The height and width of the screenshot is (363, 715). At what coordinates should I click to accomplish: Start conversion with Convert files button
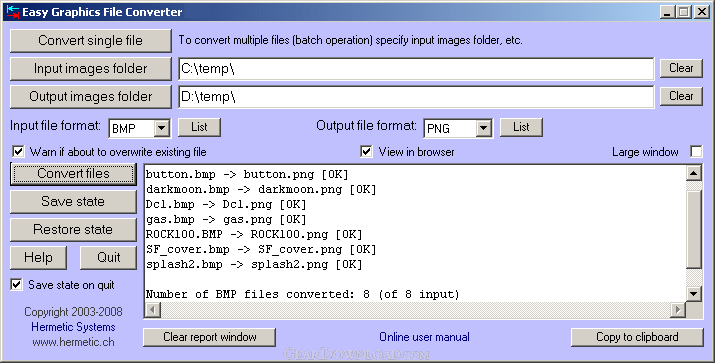pyautogui.click(x=73, y=174)
